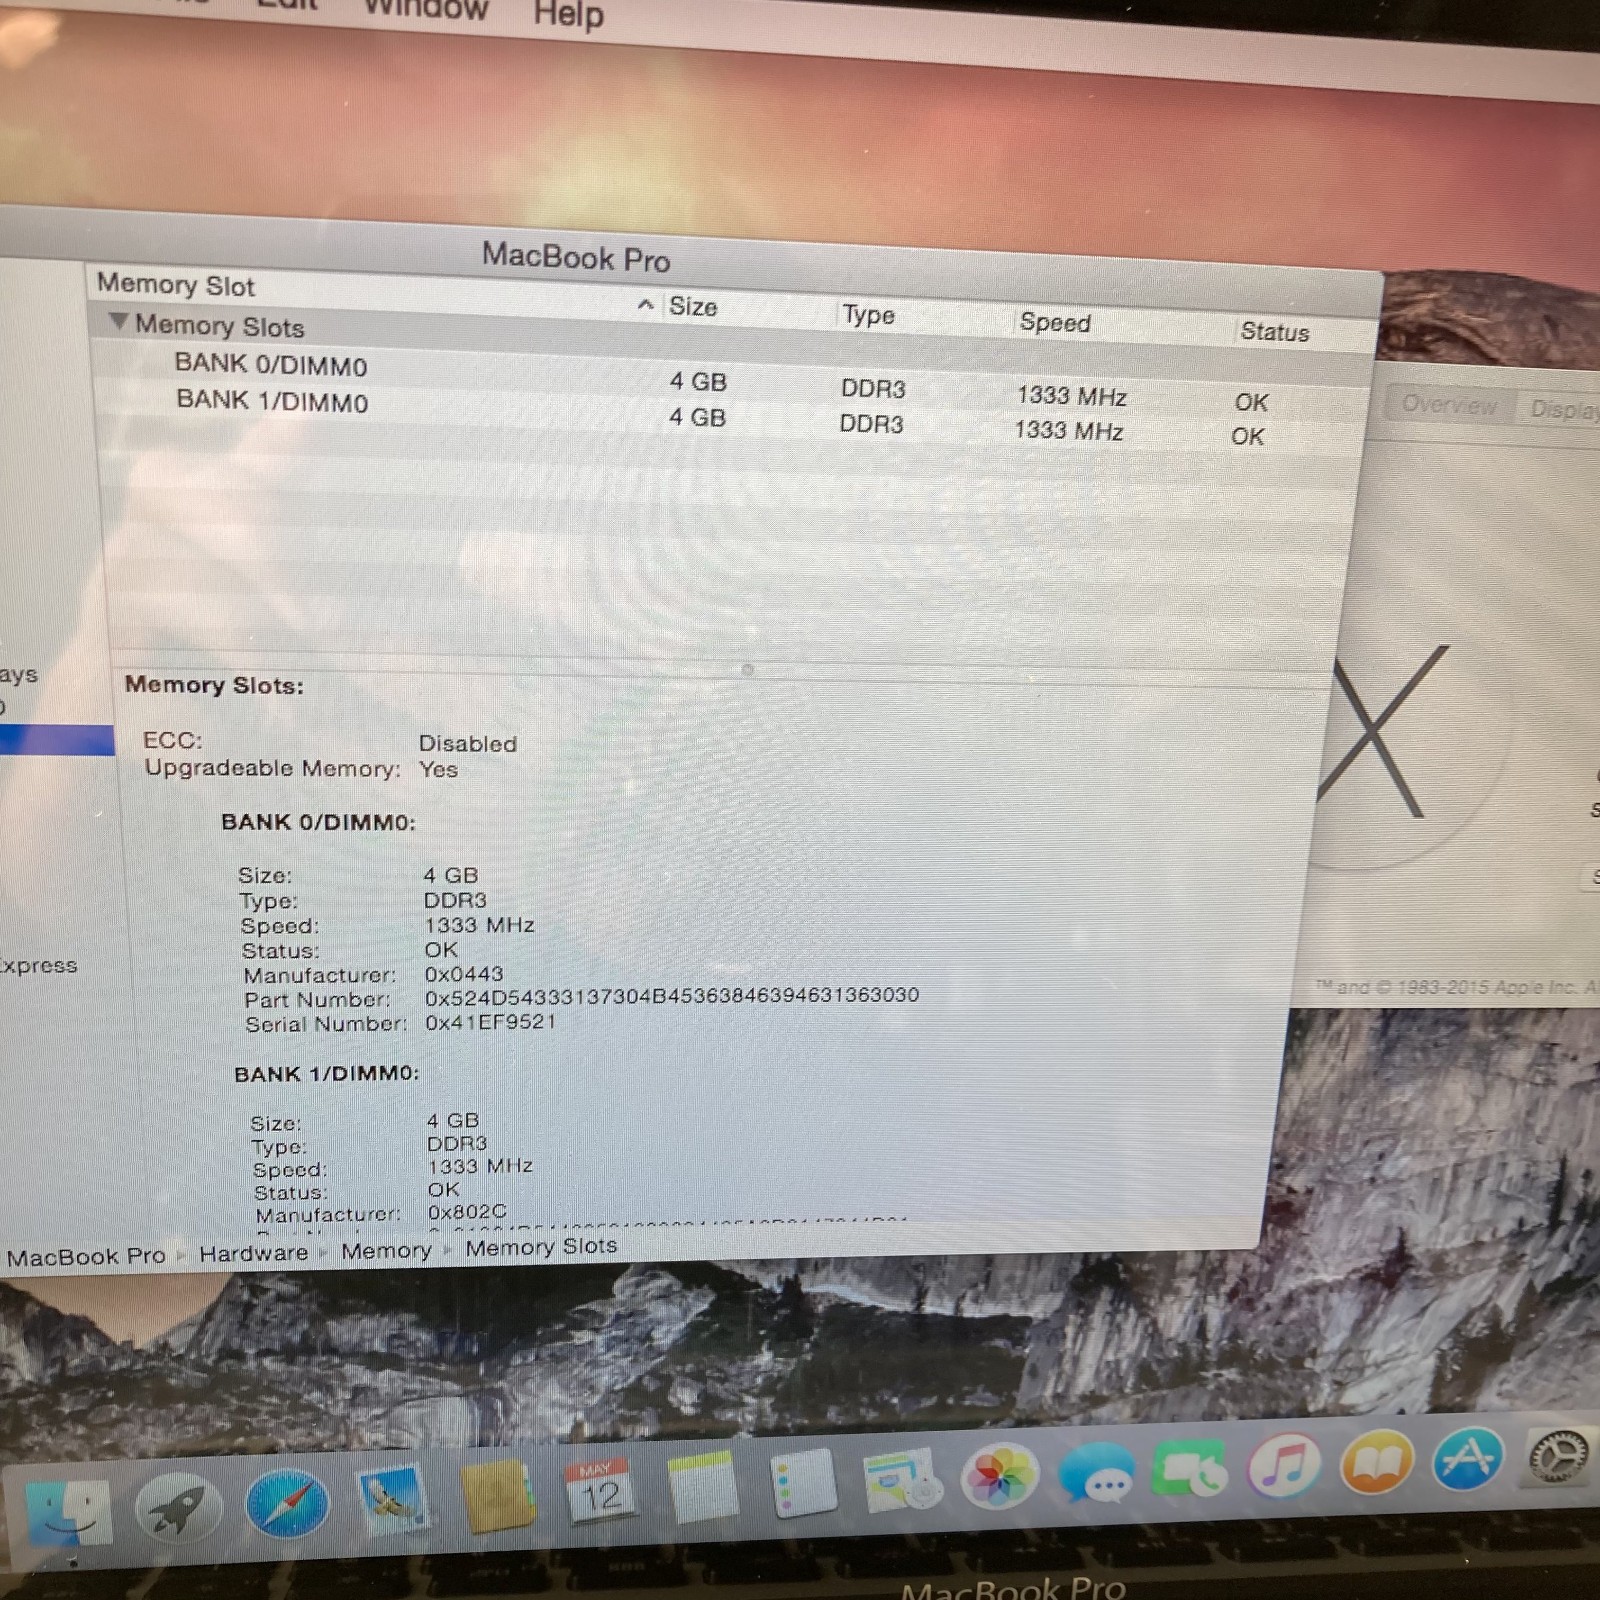Sort by the Status column header
The width and height of the screenshot is (1600, 1600).
[x=1275, y=332]
